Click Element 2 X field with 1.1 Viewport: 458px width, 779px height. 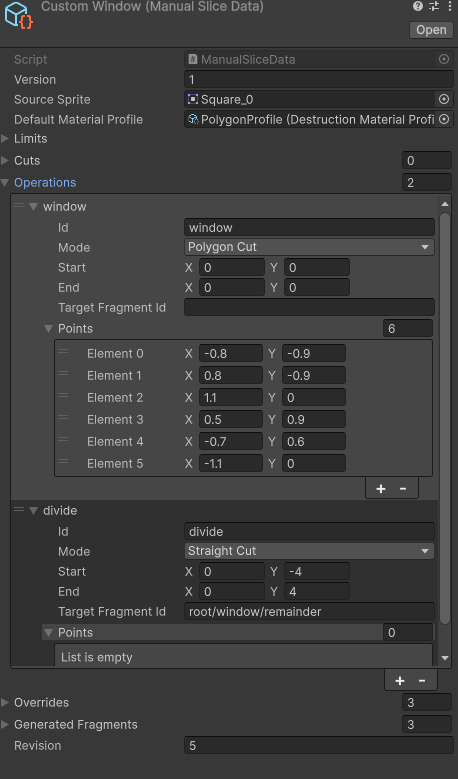(x=231, y=397)
